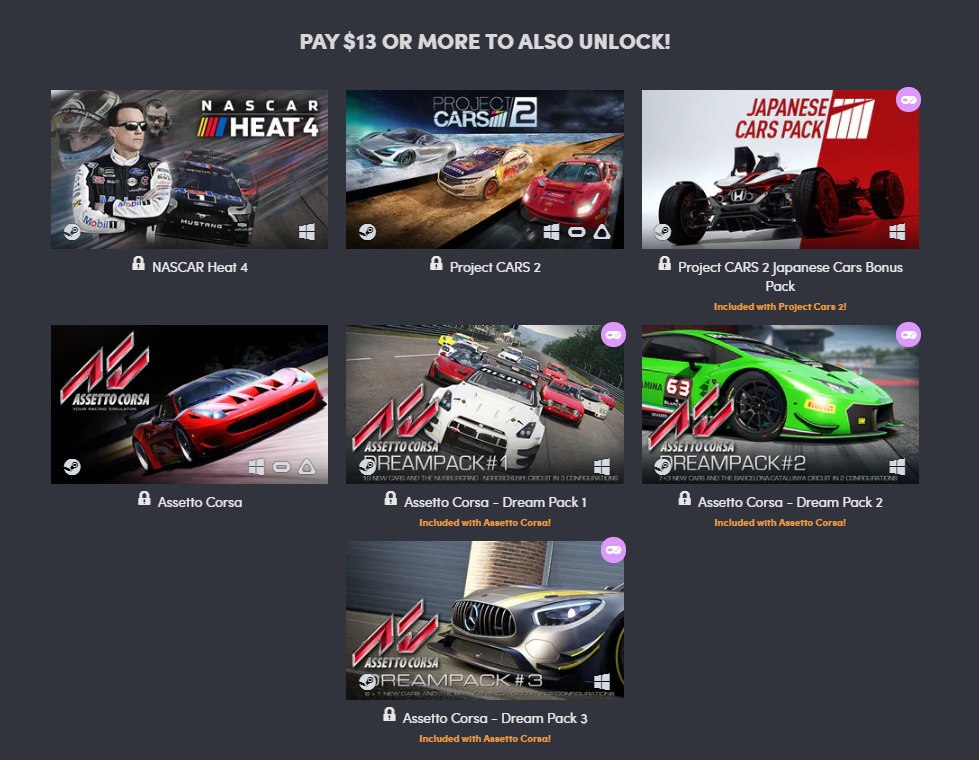Click the Assetto Corsa - Dream Pack 3 title
This screenshot has height=760, width=979.
coord(495,718)
